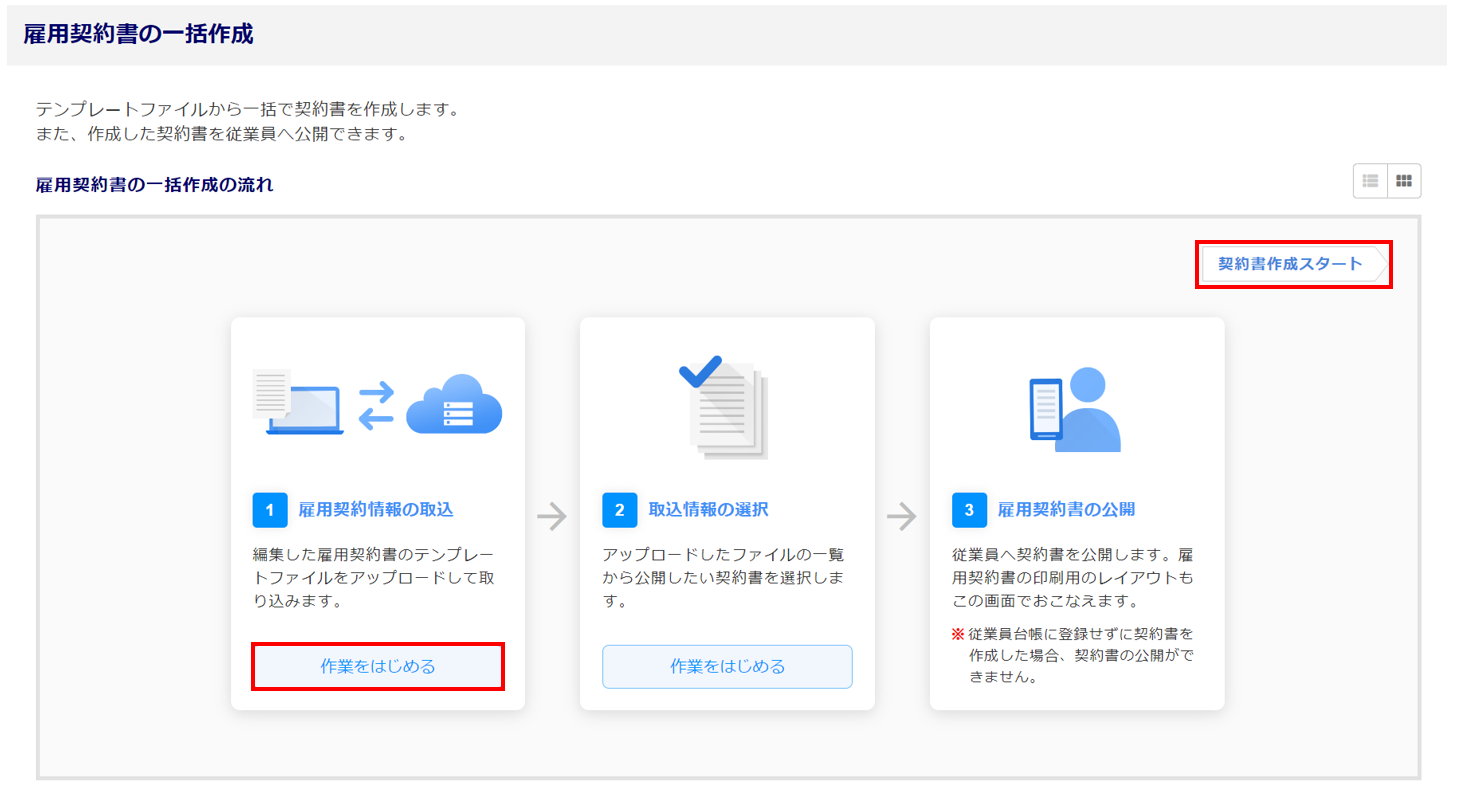This screenshot has height=793, width=1457.
Task: Start work under 取込情報の選択 card
Action: click(727, 667)
